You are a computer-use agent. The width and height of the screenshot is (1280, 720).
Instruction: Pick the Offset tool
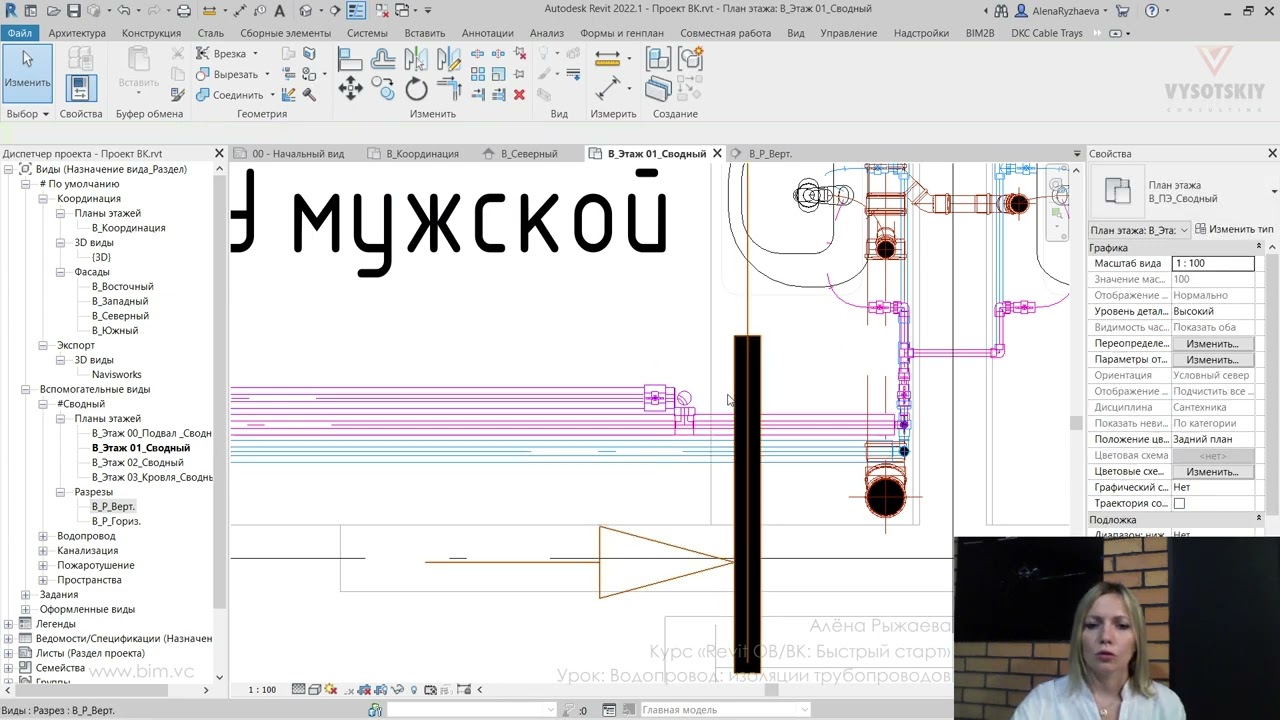(x=383, y=59)
